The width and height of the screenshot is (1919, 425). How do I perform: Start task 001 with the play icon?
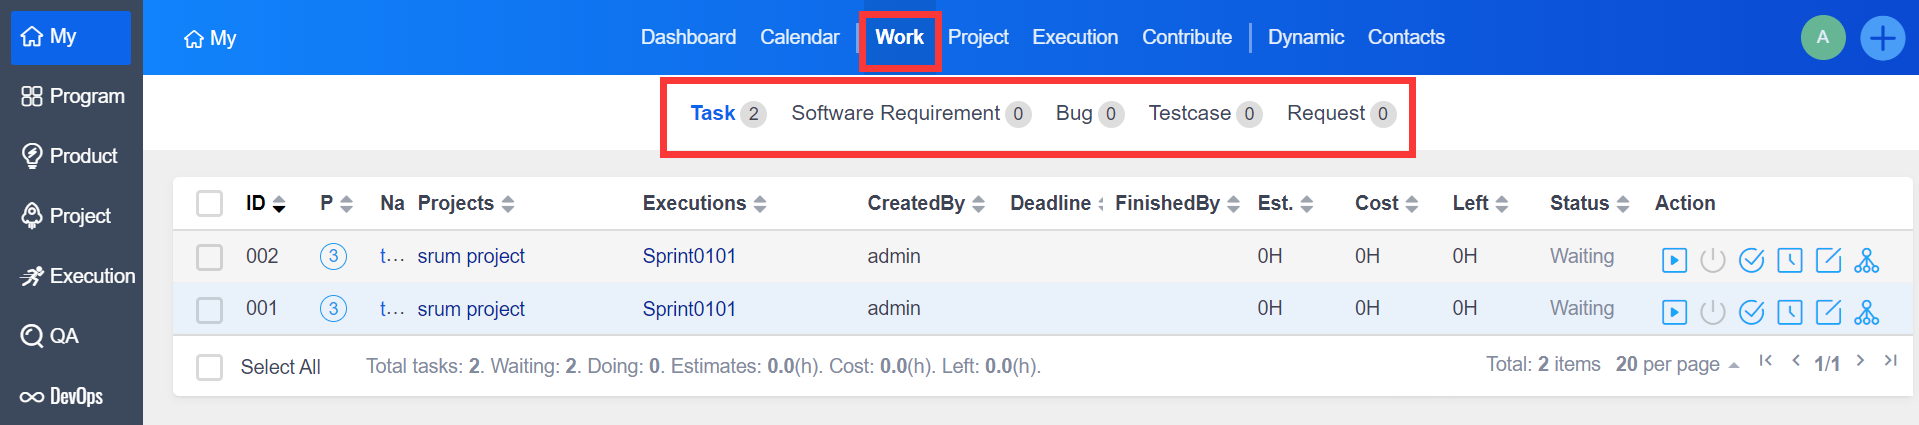pyautogui.click(x=1674, y=313)
